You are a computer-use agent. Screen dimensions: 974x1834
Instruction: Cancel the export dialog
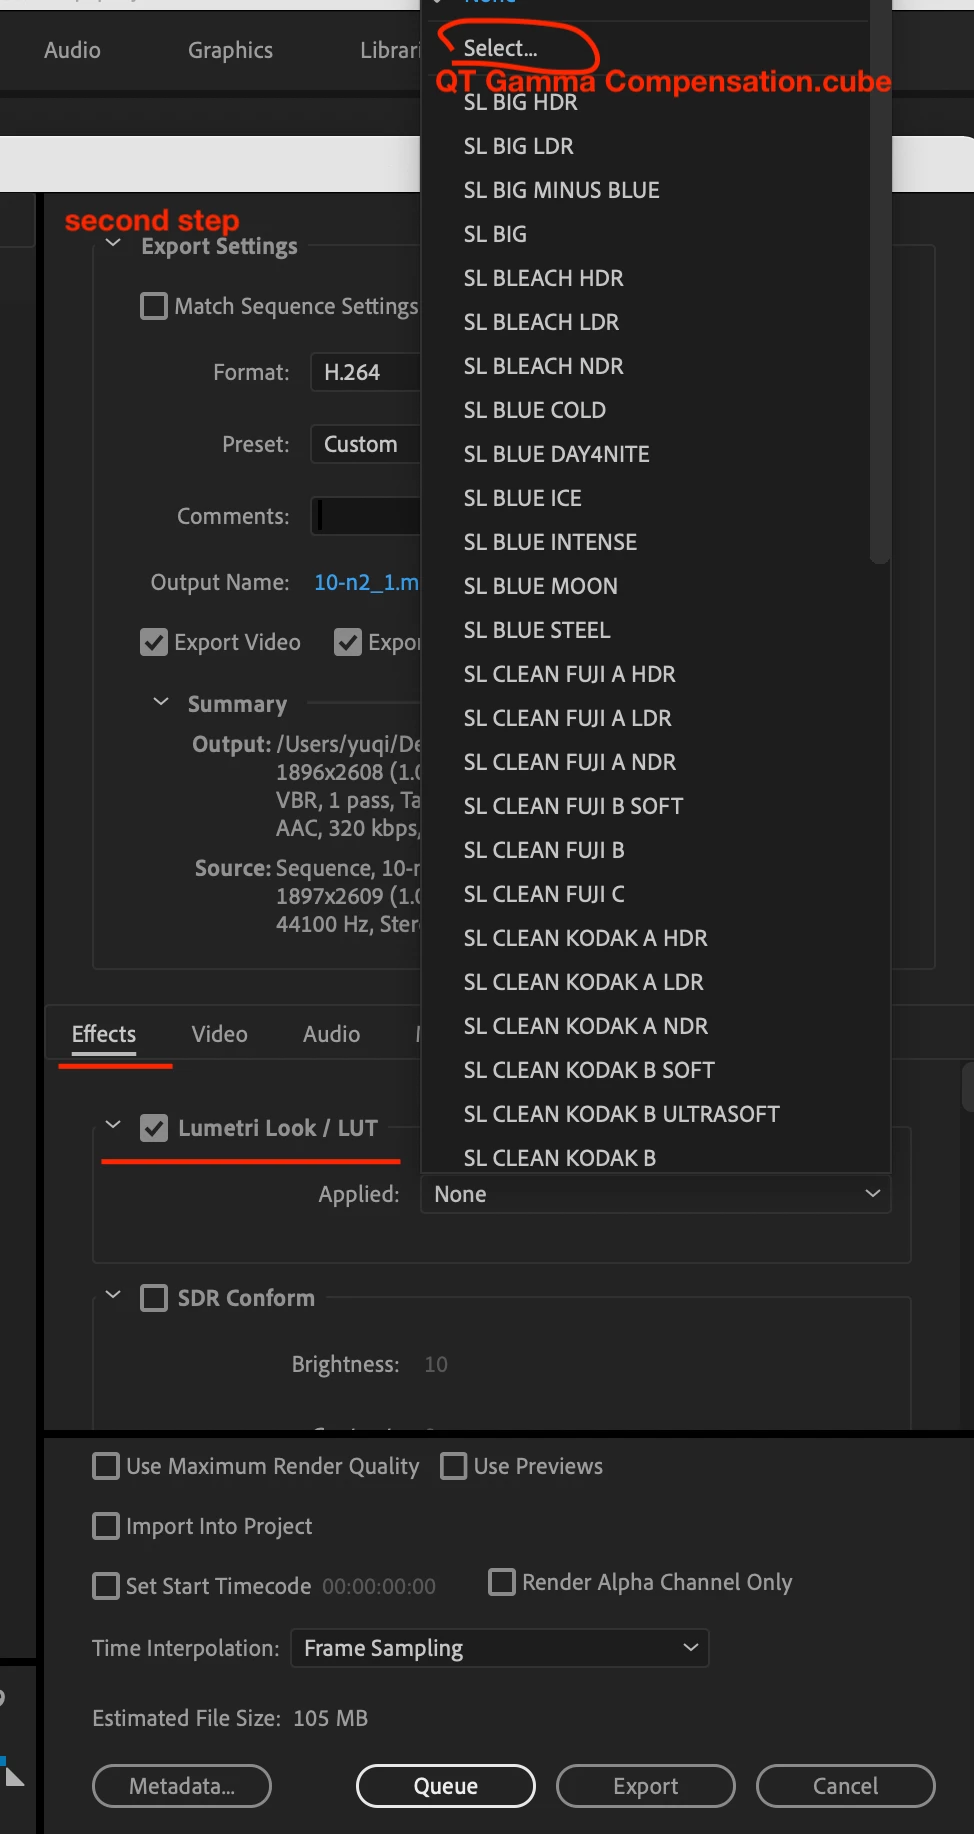(846, 1786)
